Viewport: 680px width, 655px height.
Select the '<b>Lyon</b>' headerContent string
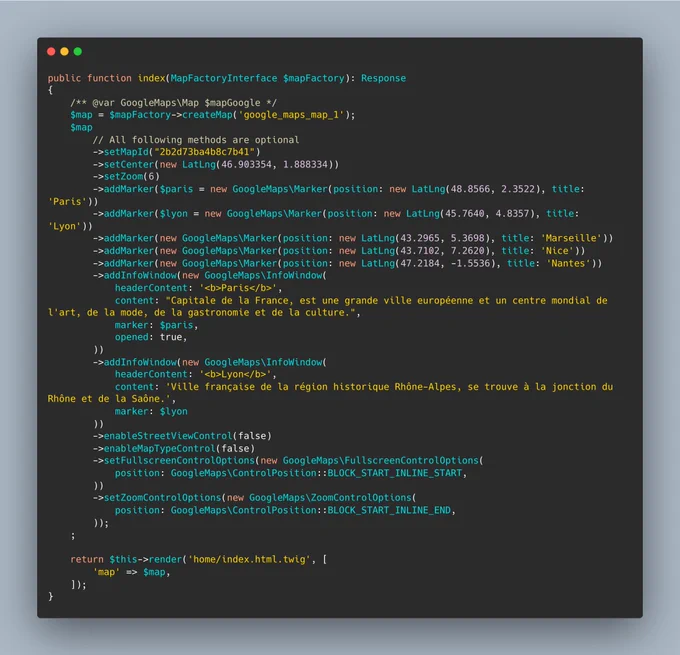(235, 374)
